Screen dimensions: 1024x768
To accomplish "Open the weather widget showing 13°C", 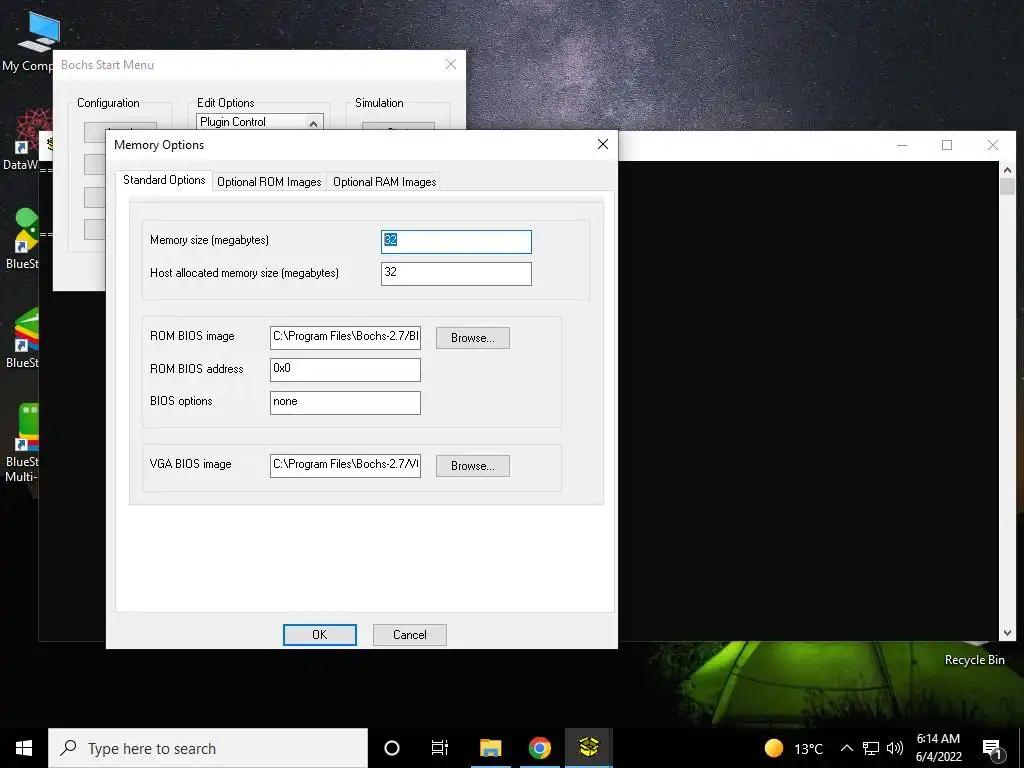I will pos(794,748).
